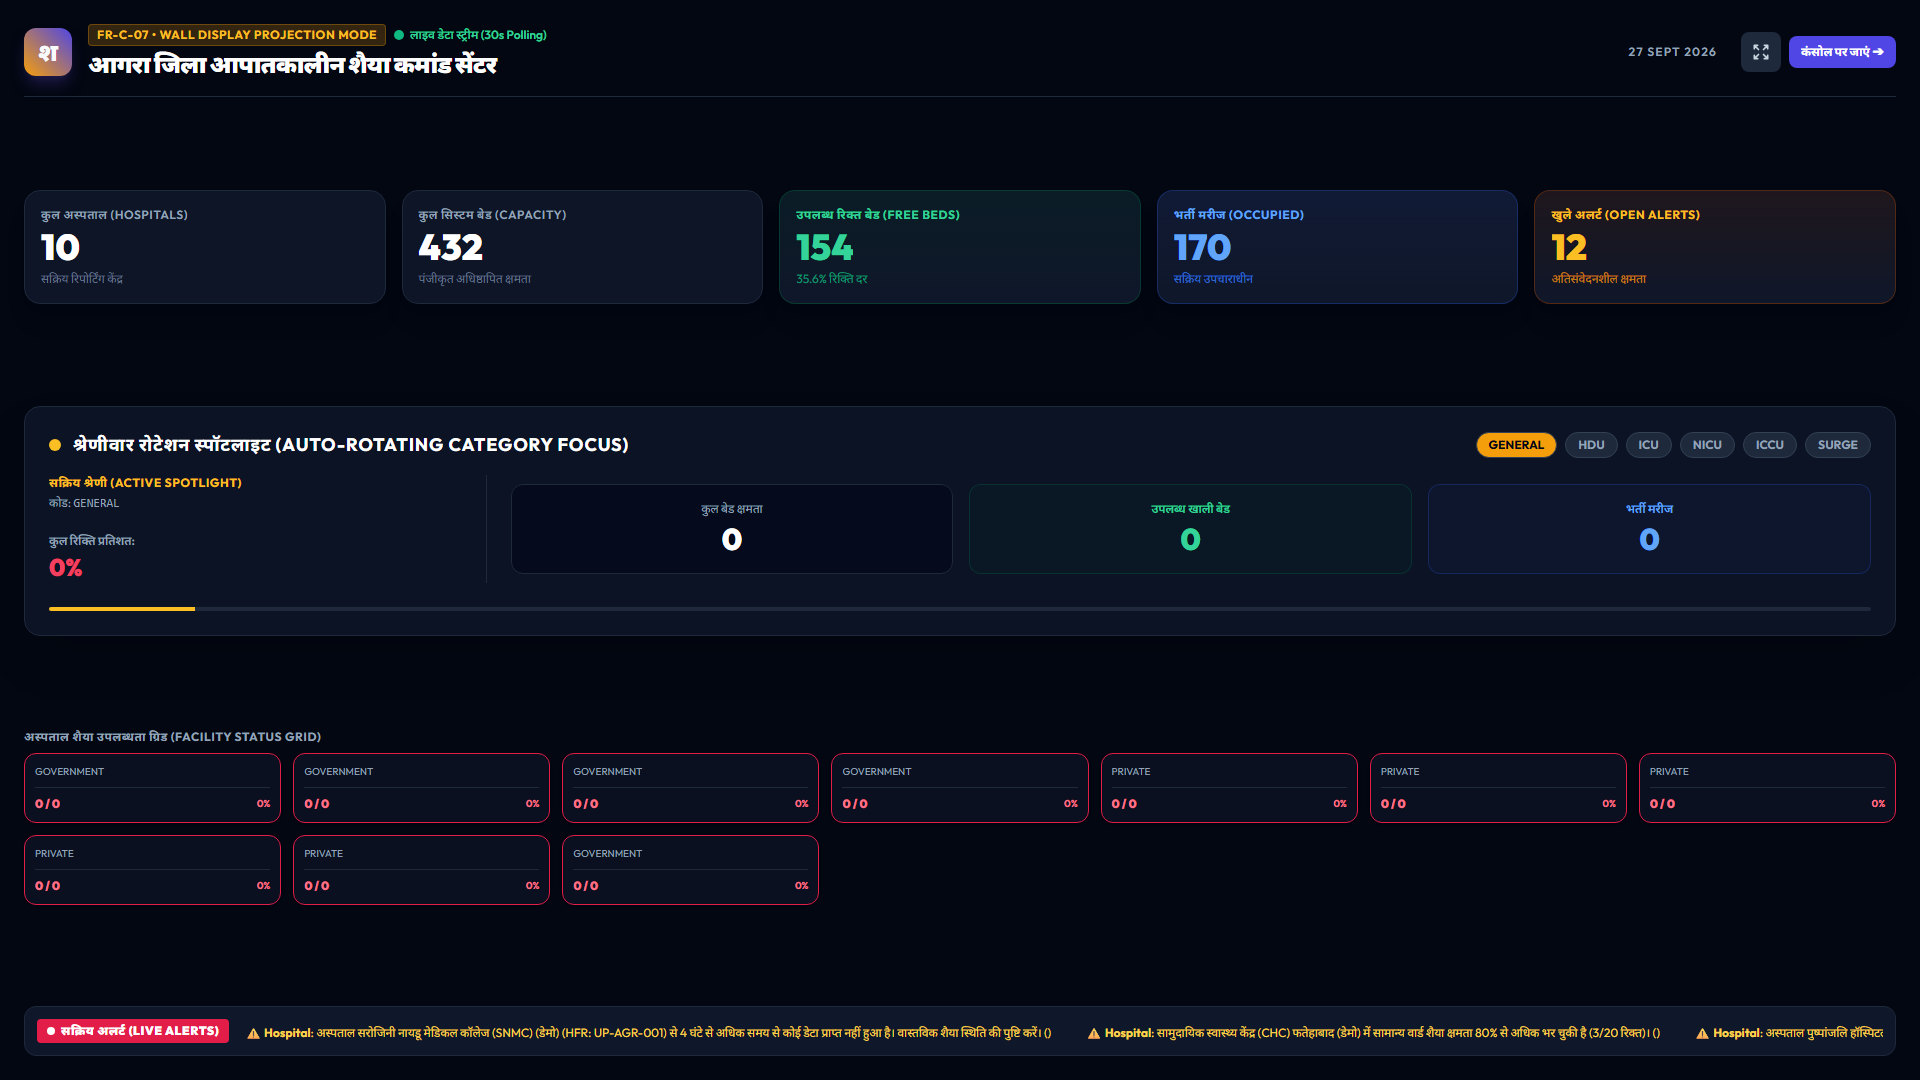1920x1080 pixels.
Task: Click the red 0% vacancy percentage
Action: [x=66, y=568]
